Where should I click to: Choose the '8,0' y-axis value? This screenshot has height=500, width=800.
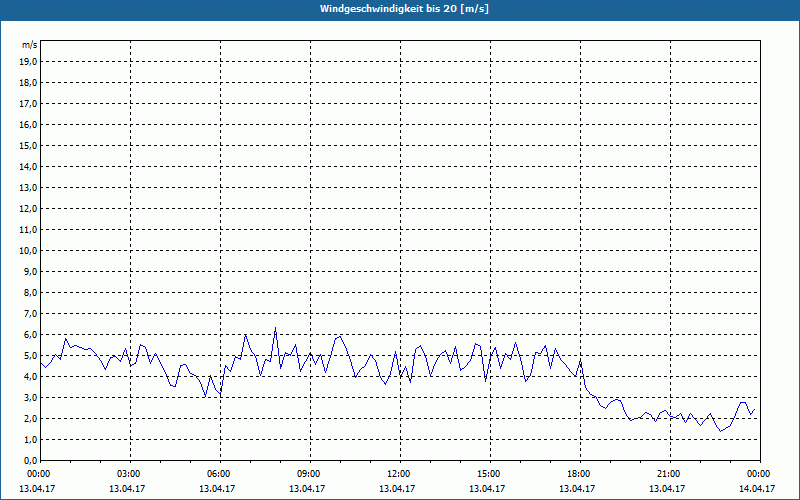pos(31,292)
